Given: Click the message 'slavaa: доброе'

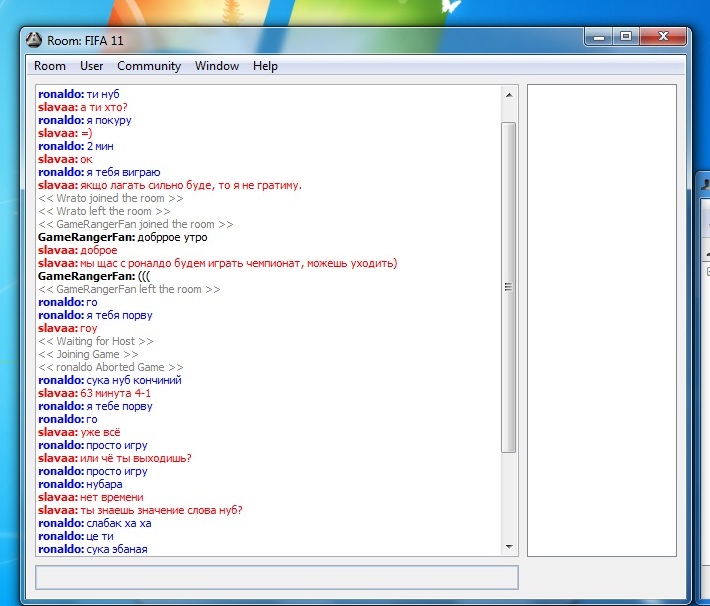Looking at the screenshot, I should coord(77,250).
